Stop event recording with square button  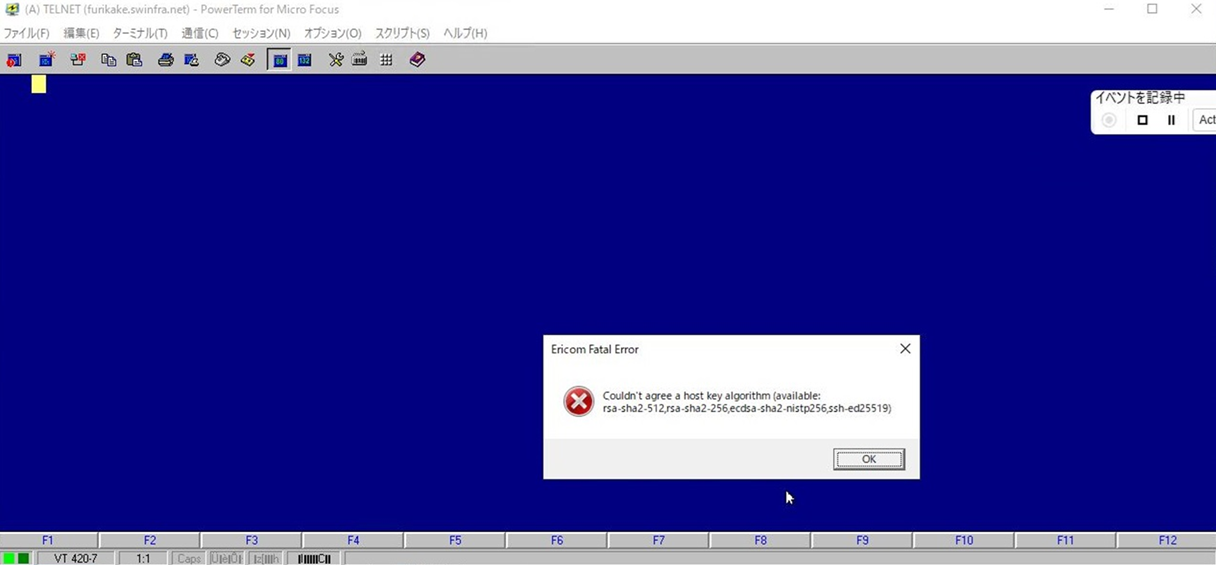pyautogui.click(x=1142, y=120)
